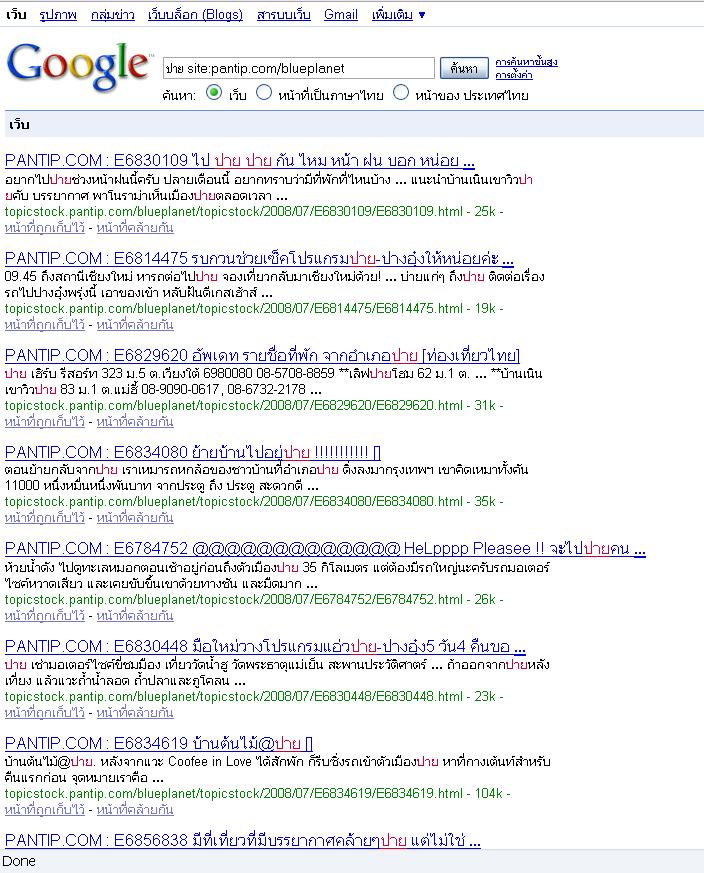Click the Done status bar text
Image resolution: width=704 pixels, height=873 pixels.
(19, 861)
